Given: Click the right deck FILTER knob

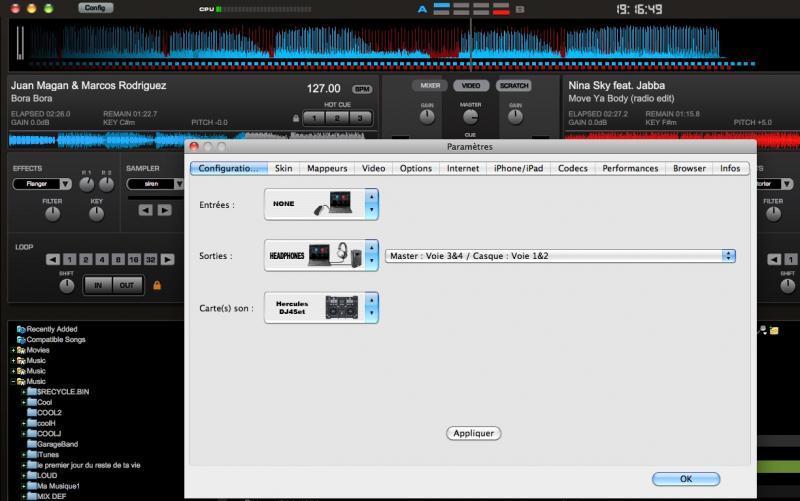Looking at the screenshot, I should coord(773,214).
